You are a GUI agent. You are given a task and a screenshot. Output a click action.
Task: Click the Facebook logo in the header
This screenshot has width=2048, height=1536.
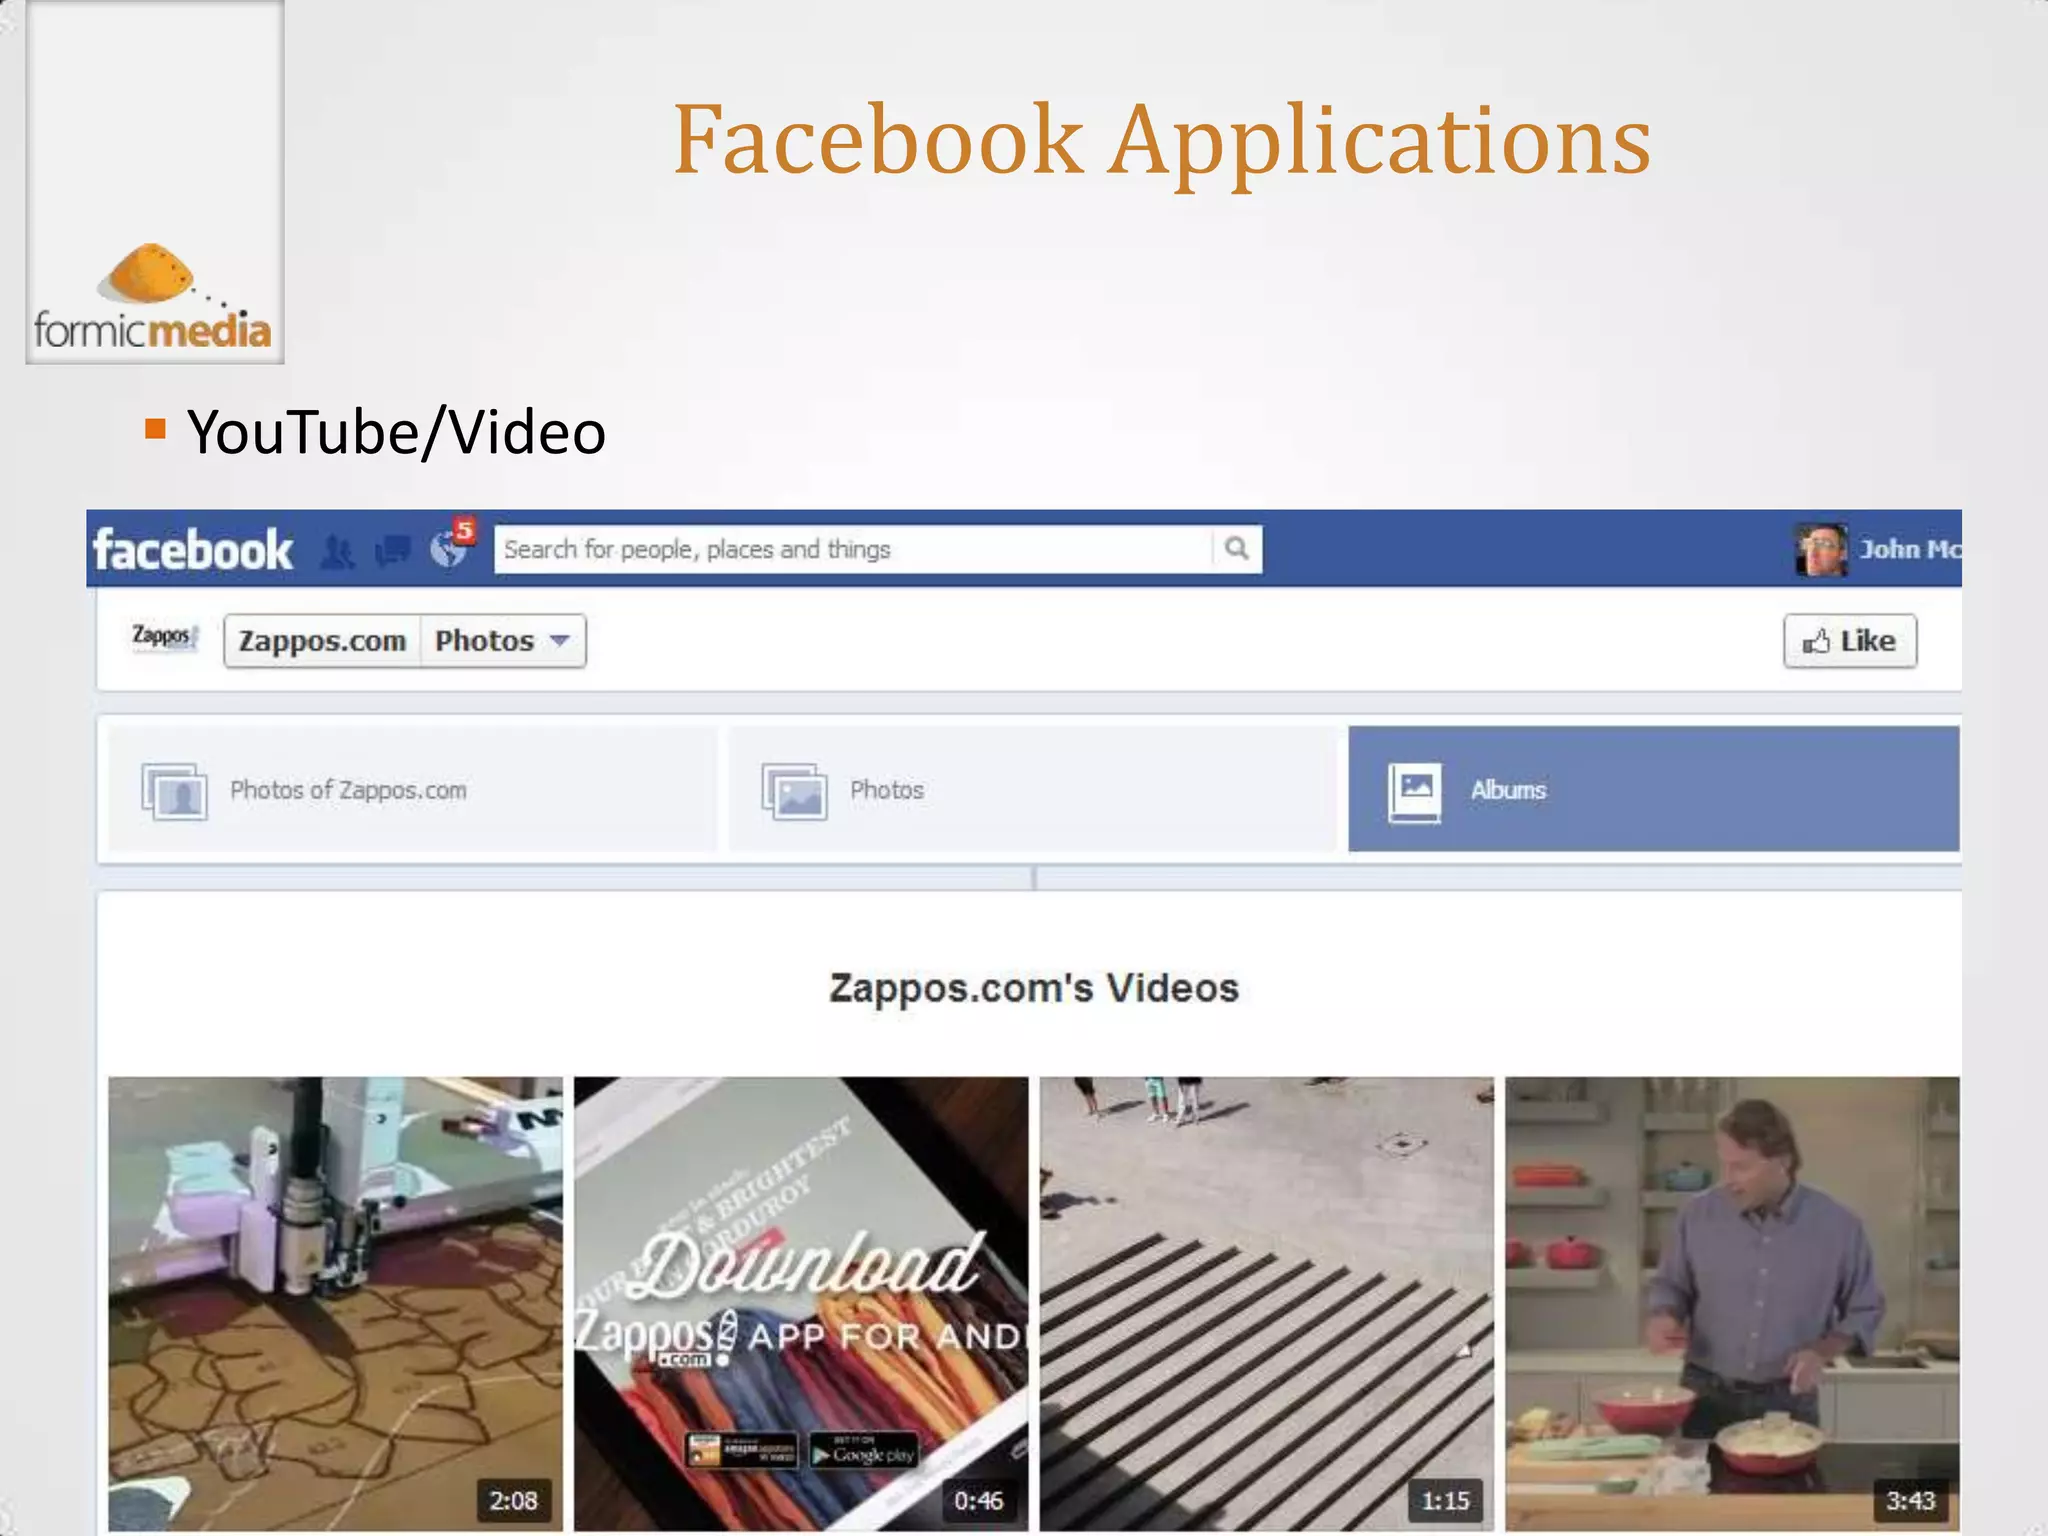[x=193, y=550]
